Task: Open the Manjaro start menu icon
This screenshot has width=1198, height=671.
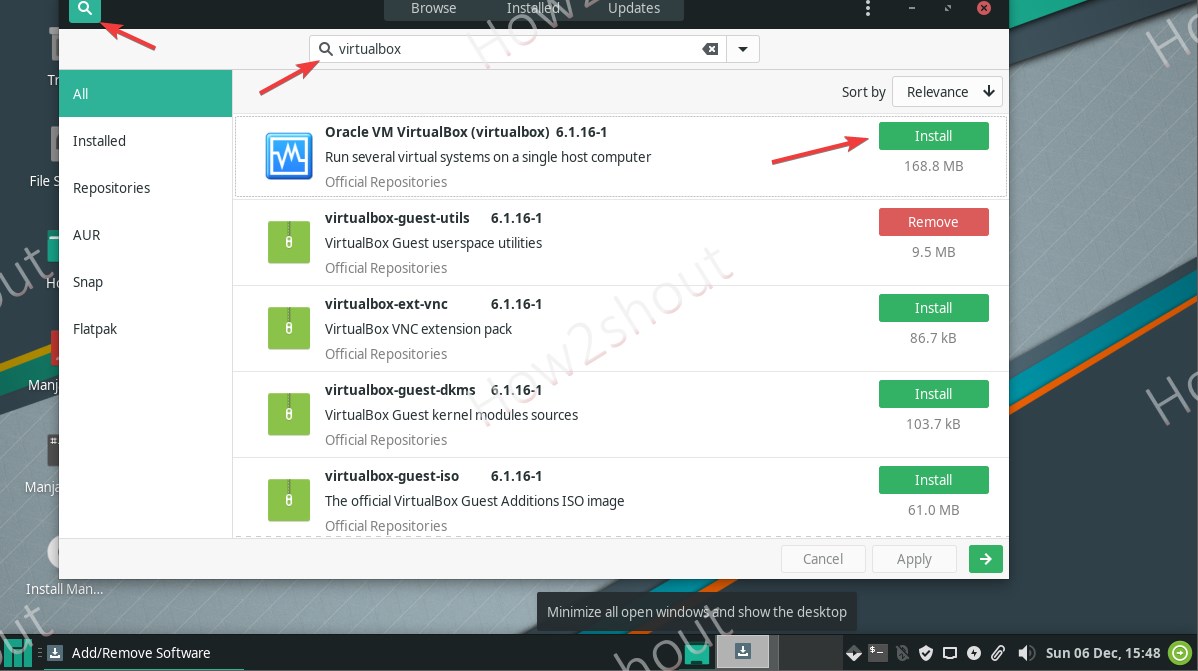Action: 17,653
